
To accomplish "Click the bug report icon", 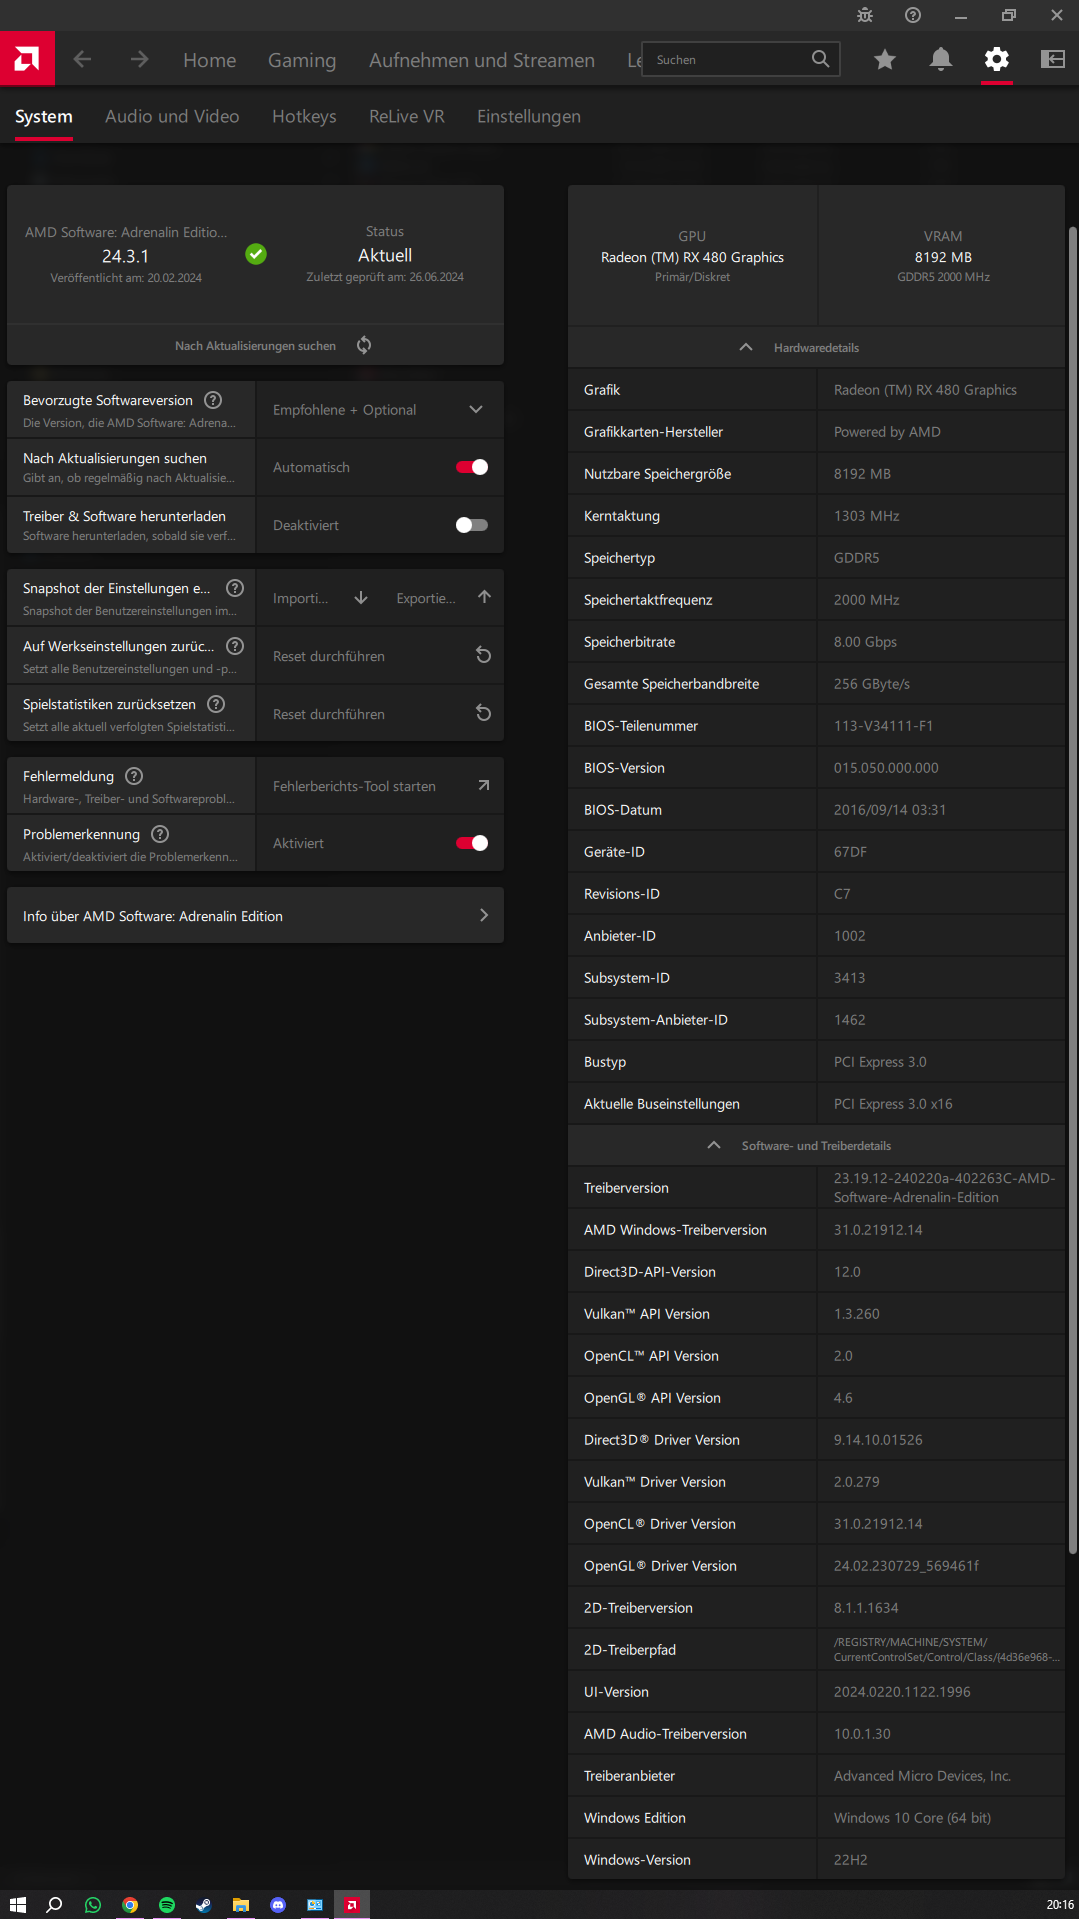I will pyautogui.click(x=865, y=15).
